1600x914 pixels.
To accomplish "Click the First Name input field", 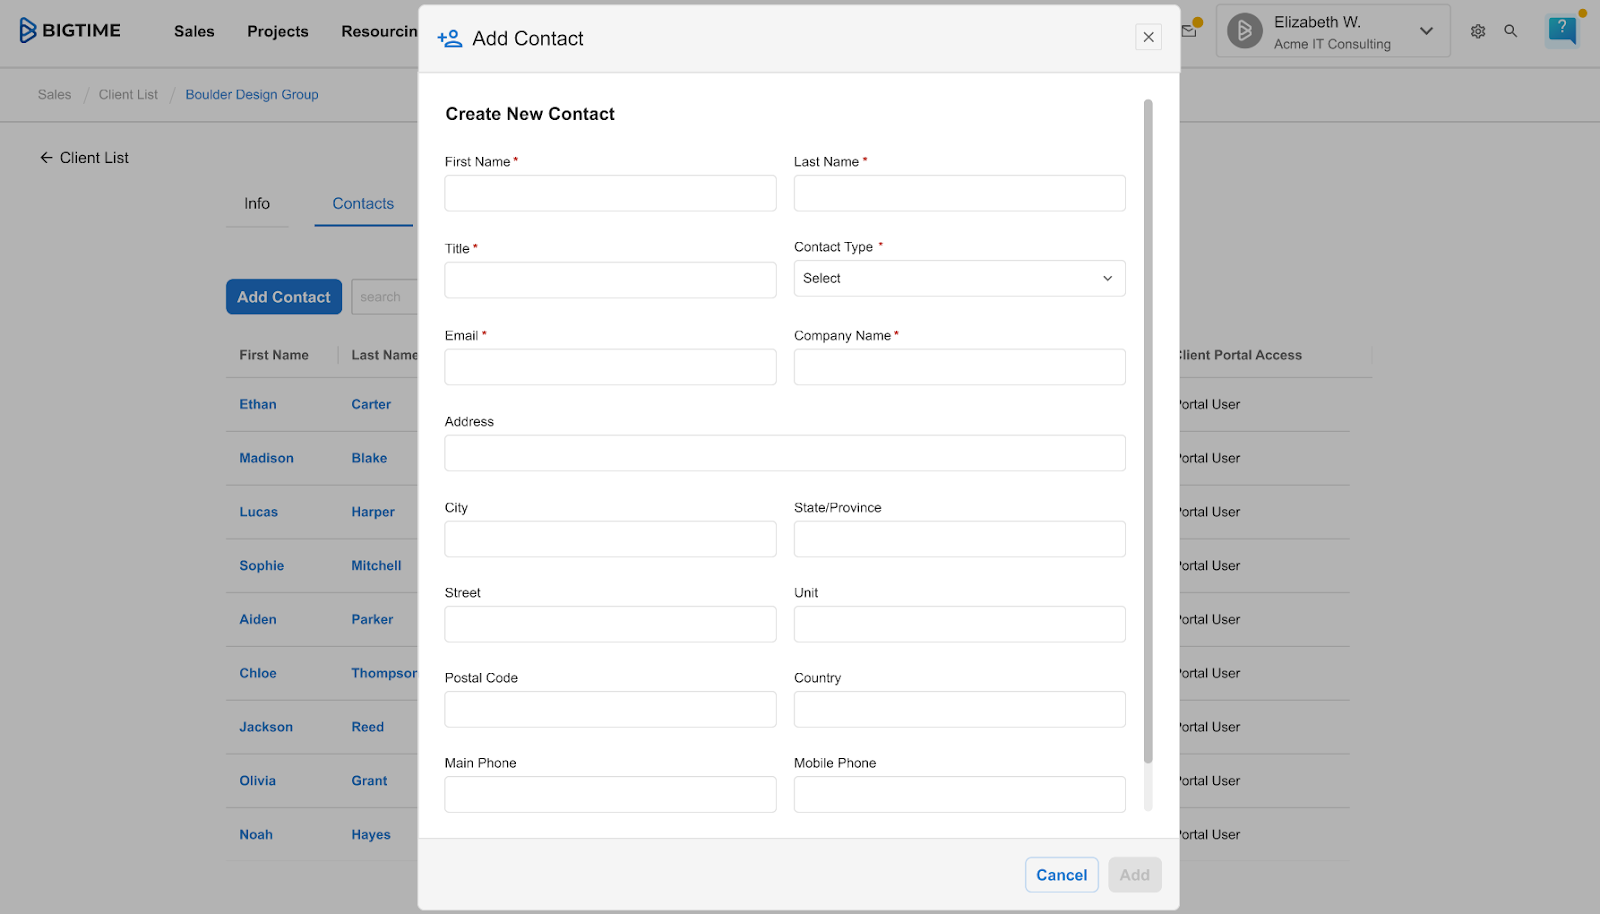I will pos(610,193).
